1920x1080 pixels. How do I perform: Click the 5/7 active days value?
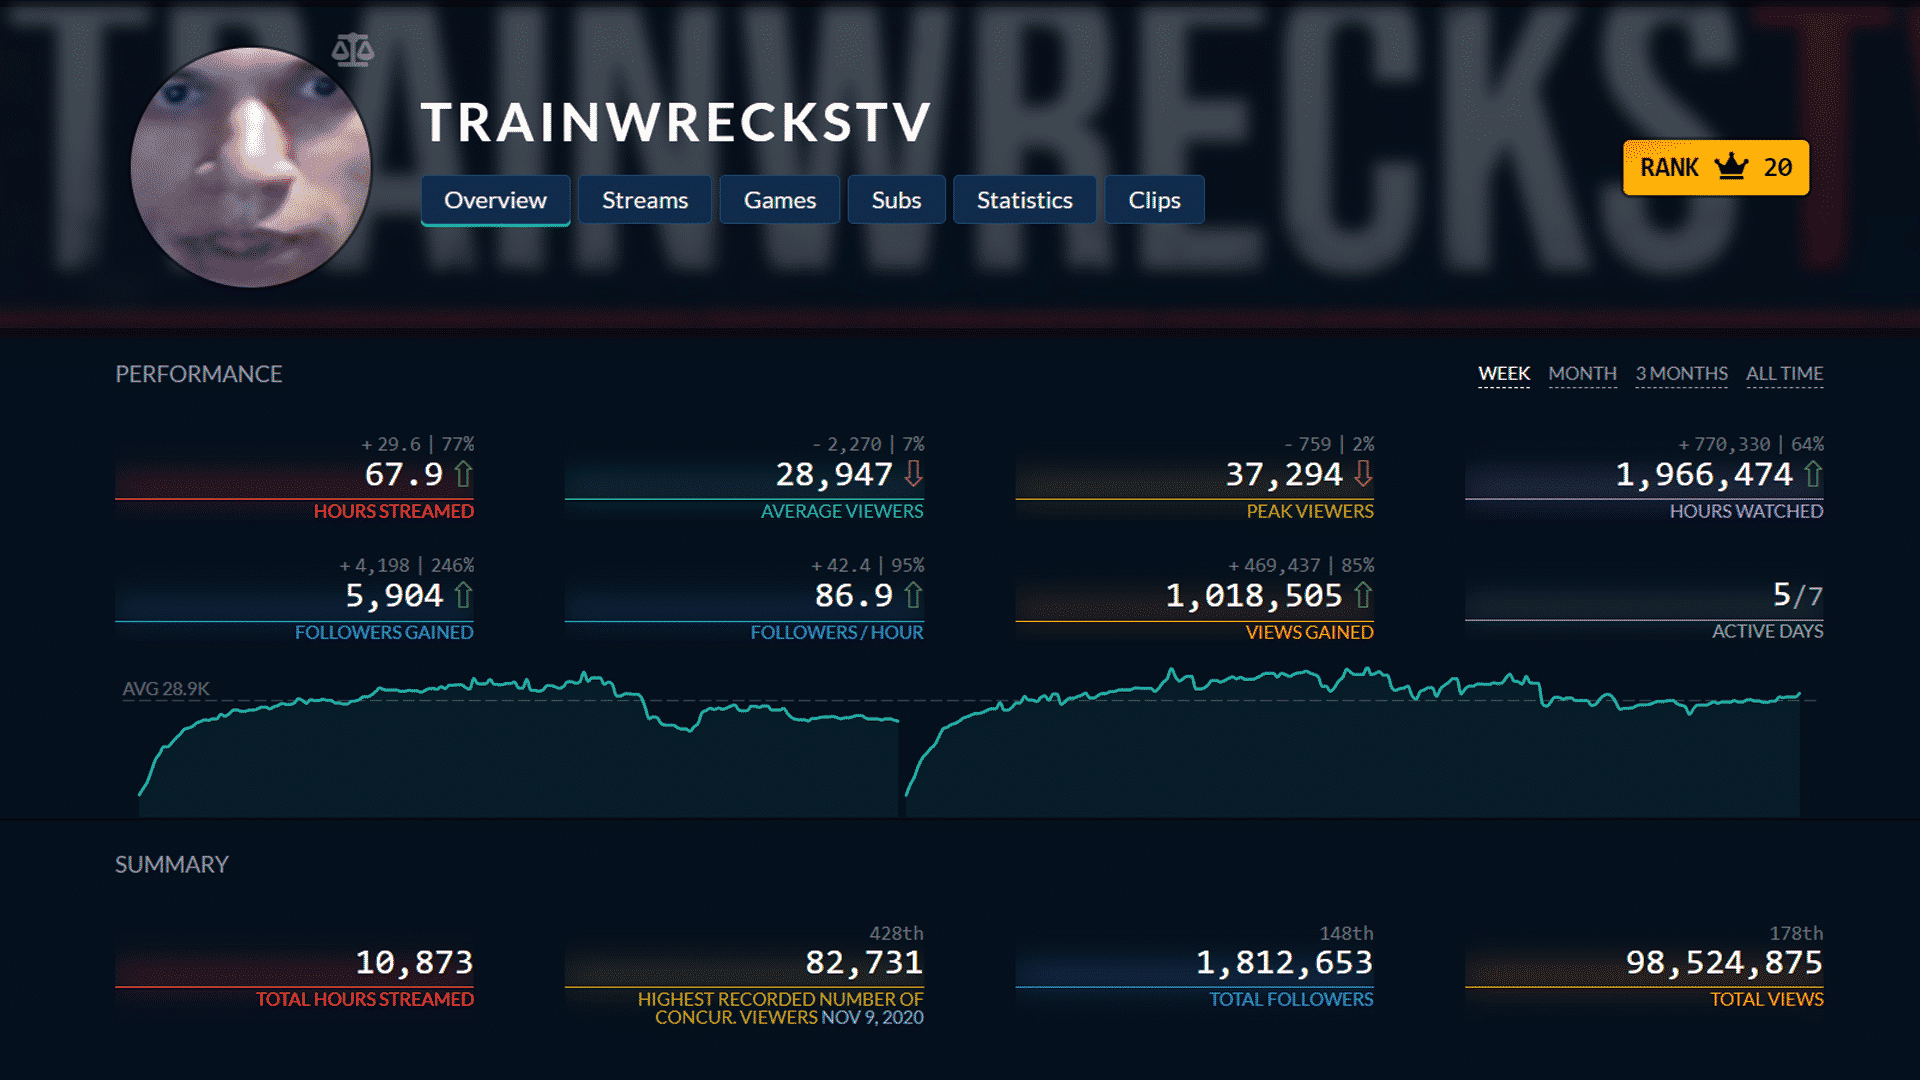click(1797, 595)
